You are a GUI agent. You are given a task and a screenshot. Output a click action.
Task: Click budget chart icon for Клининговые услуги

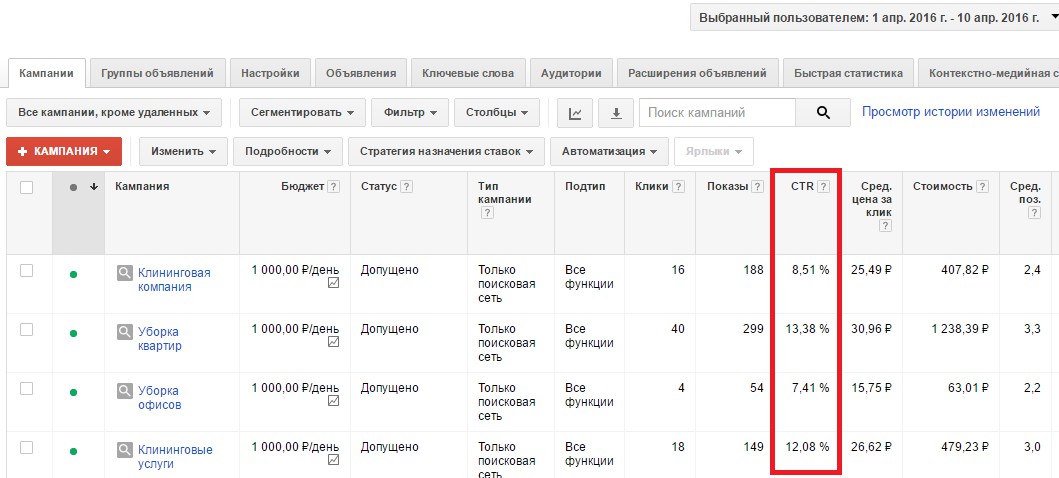333,460
